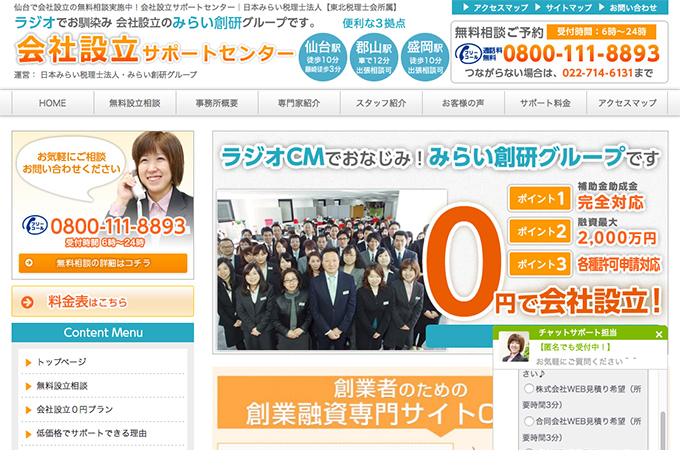Click the arrow icon on 料金表はこちら banner

point(27,302)
